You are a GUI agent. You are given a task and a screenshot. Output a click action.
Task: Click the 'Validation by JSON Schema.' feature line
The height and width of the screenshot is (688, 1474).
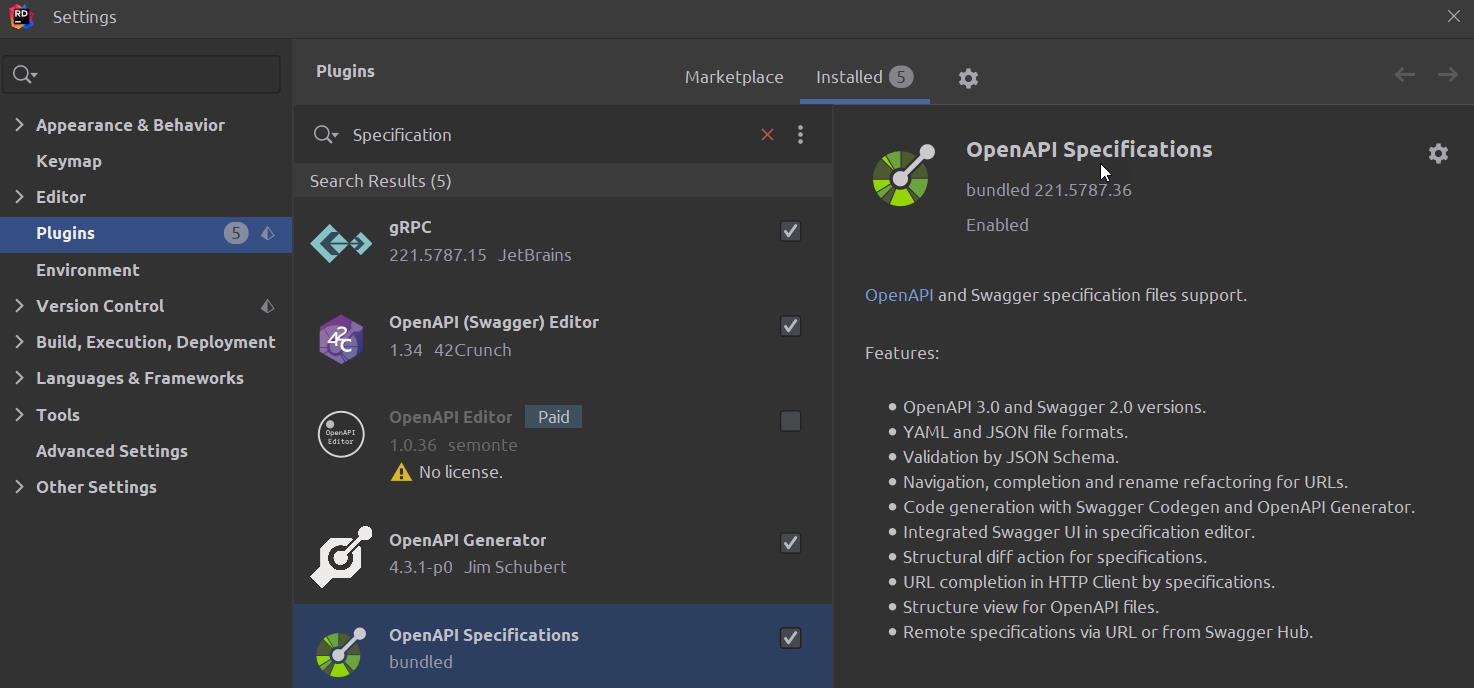(1011, 457)
